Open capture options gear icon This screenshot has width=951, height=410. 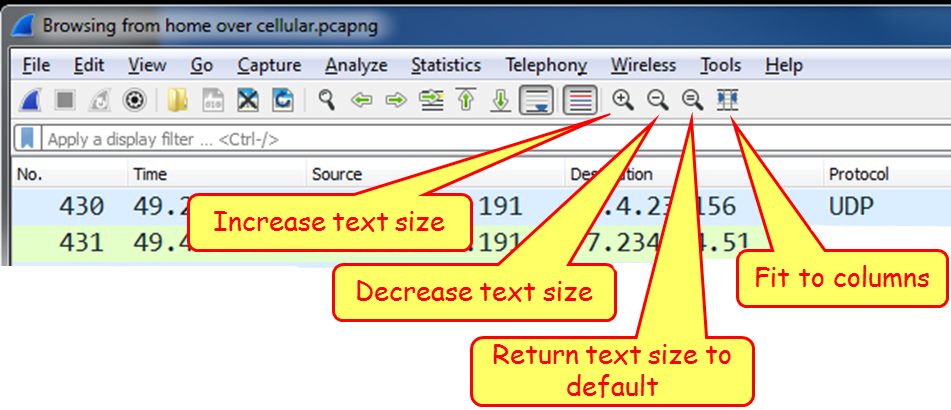click(x=133, y=100)
